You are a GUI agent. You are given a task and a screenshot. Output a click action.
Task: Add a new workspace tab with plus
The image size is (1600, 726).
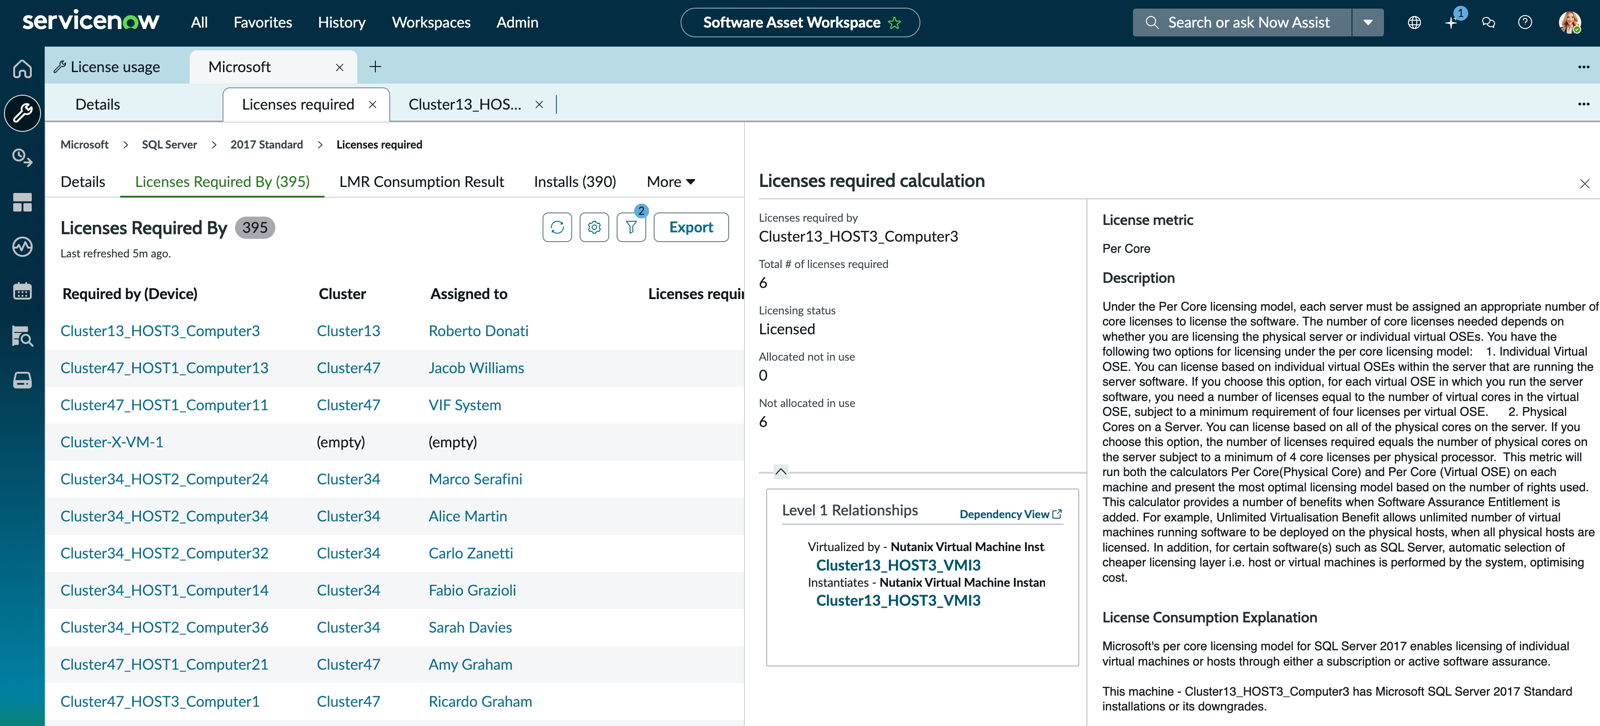[375, 67]
